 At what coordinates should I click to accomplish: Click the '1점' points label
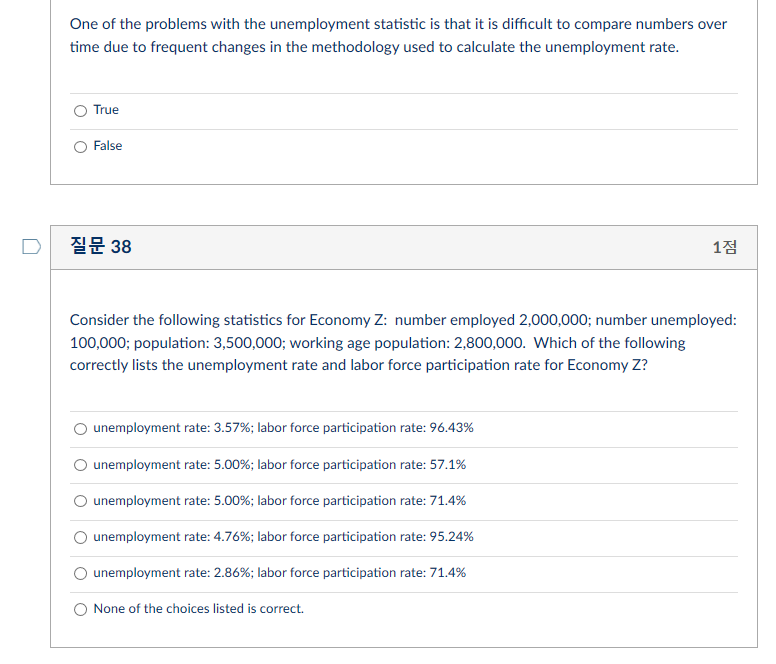pos(724,247)
